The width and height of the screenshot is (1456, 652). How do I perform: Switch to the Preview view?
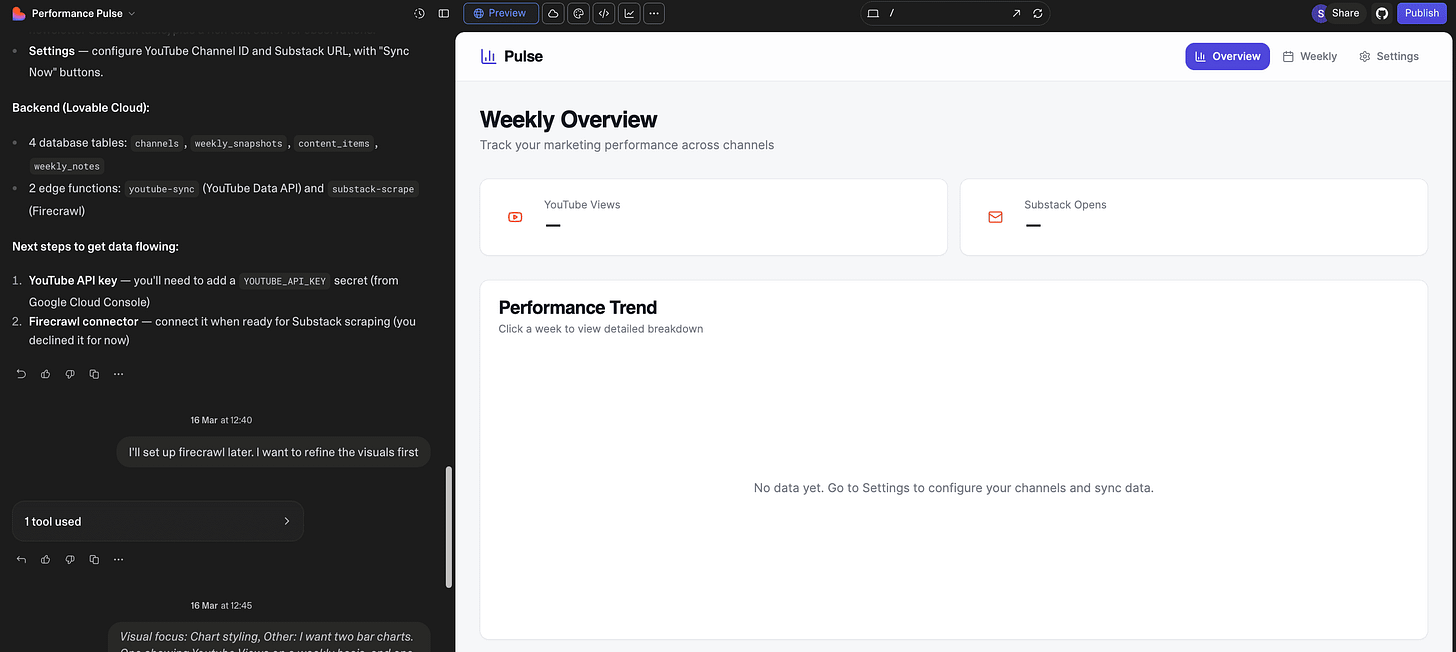tap(501, 13)
